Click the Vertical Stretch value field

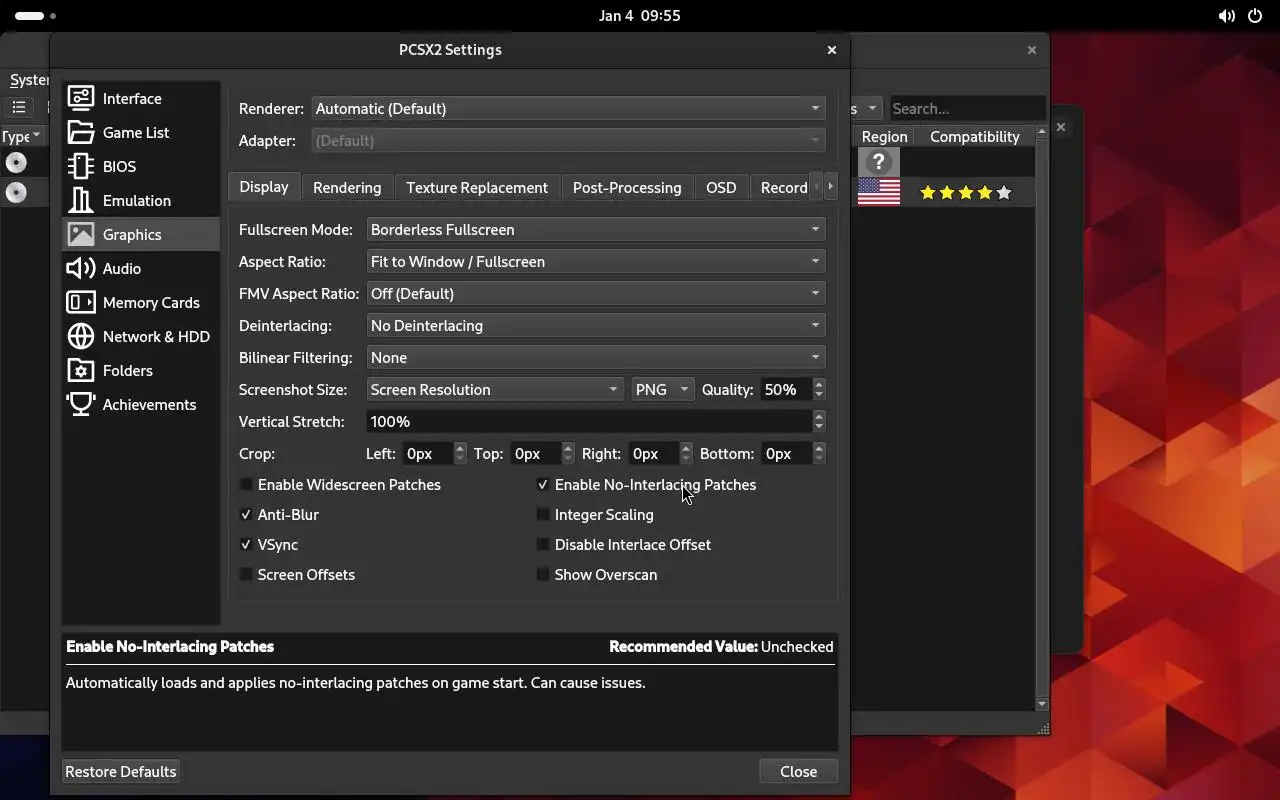(590, 421)
